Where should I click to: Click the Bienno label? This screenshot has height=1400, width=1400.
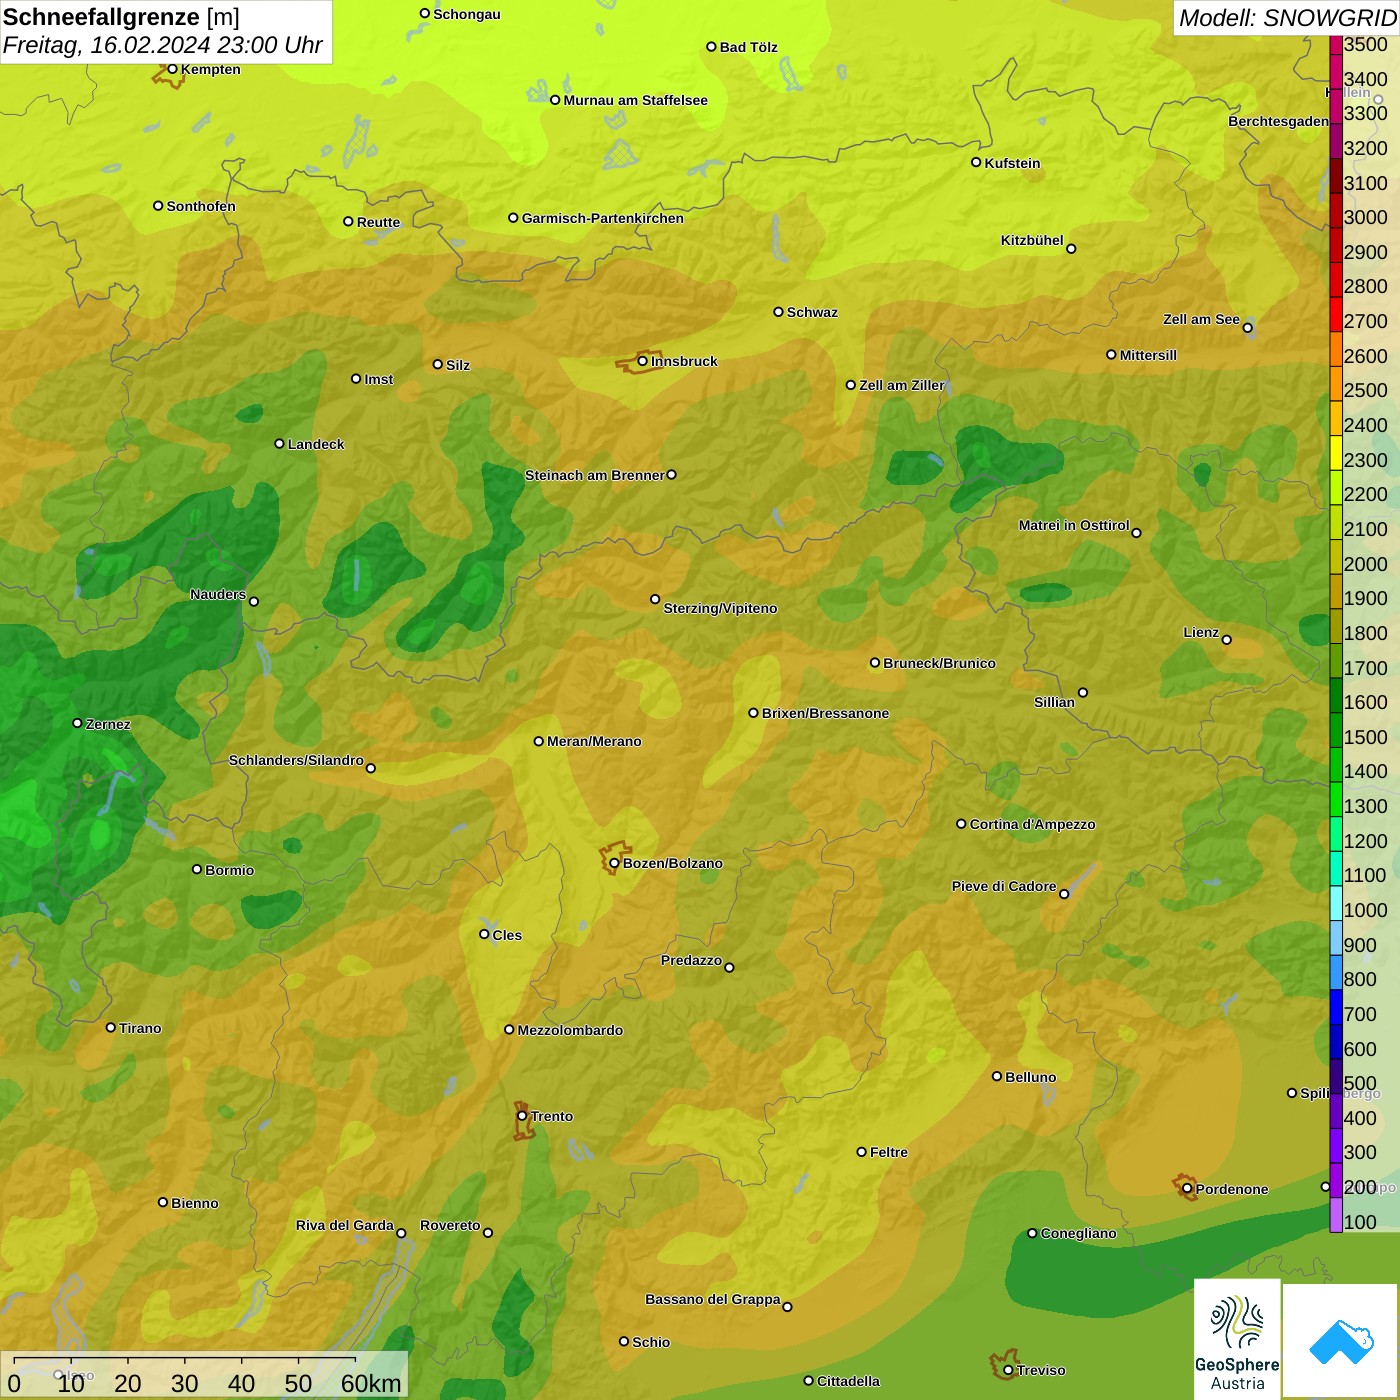point(194,1203)
